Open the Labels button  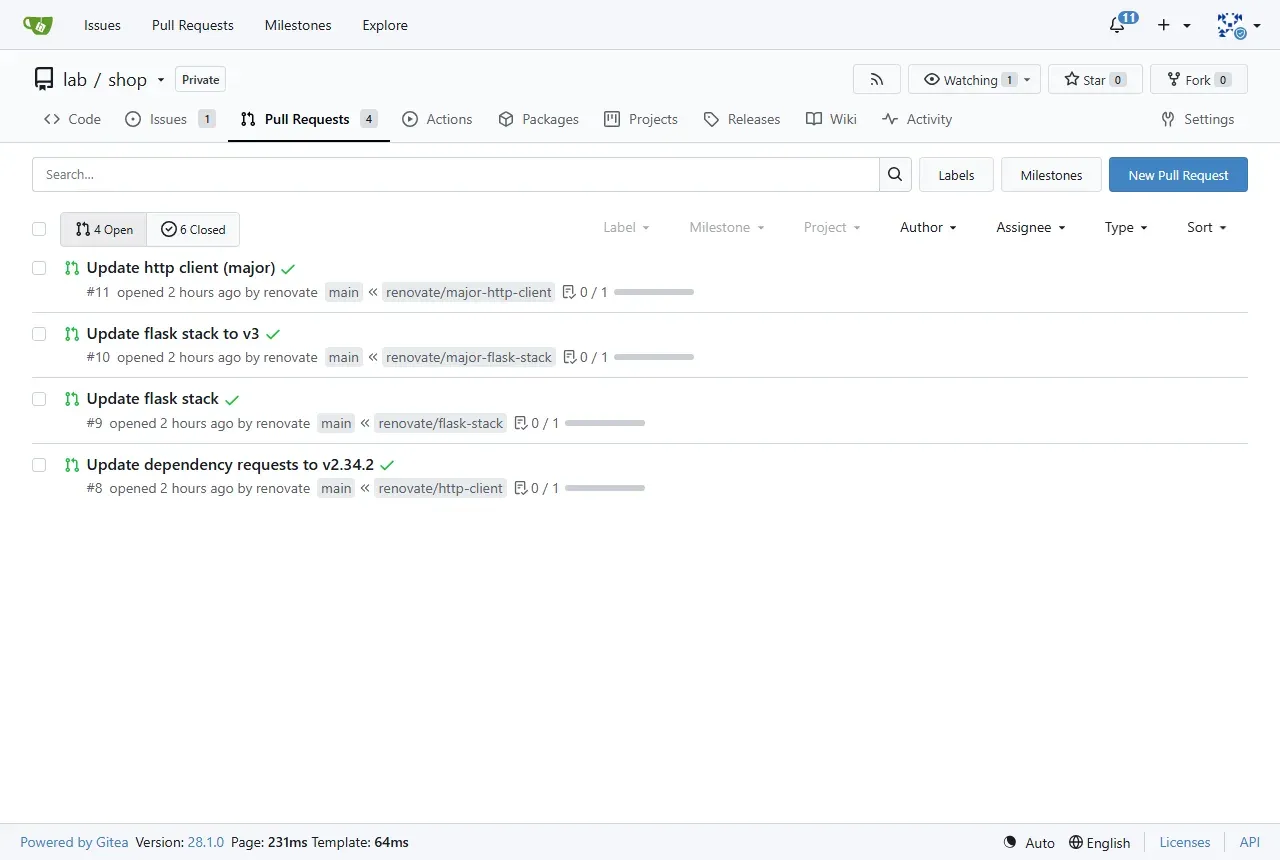[x=956, y=175]
